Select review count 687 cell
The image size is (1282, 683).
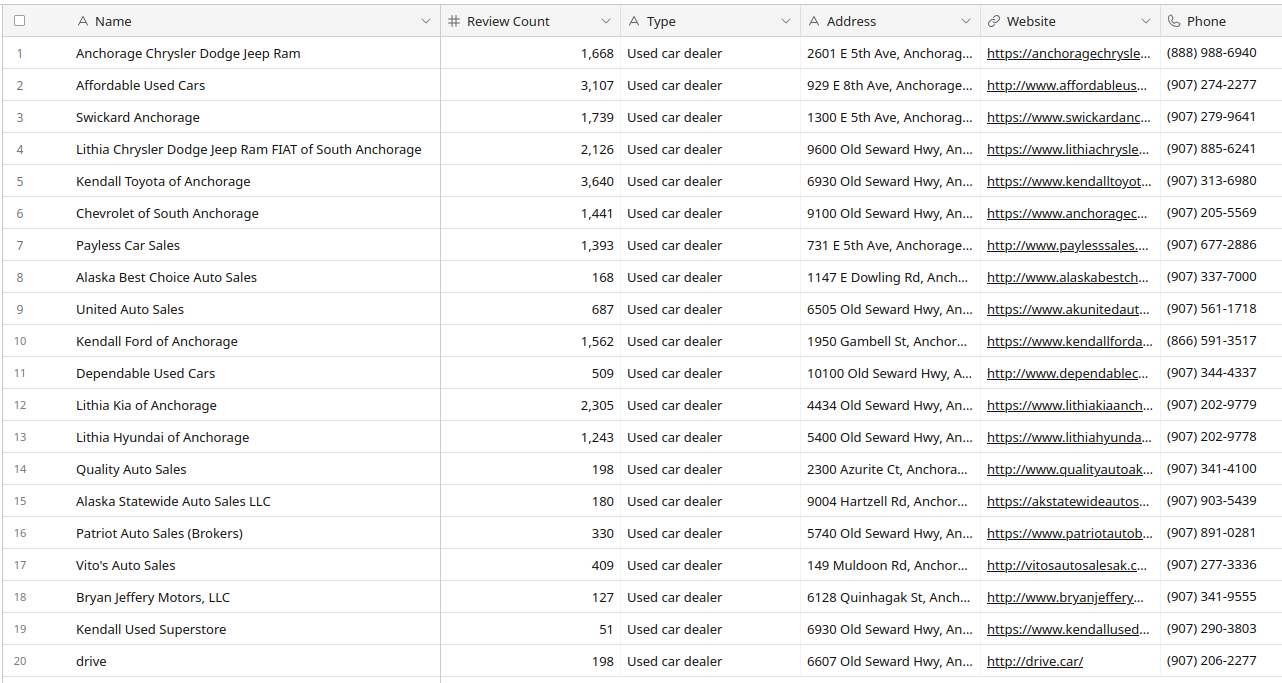tap(531, 309)
